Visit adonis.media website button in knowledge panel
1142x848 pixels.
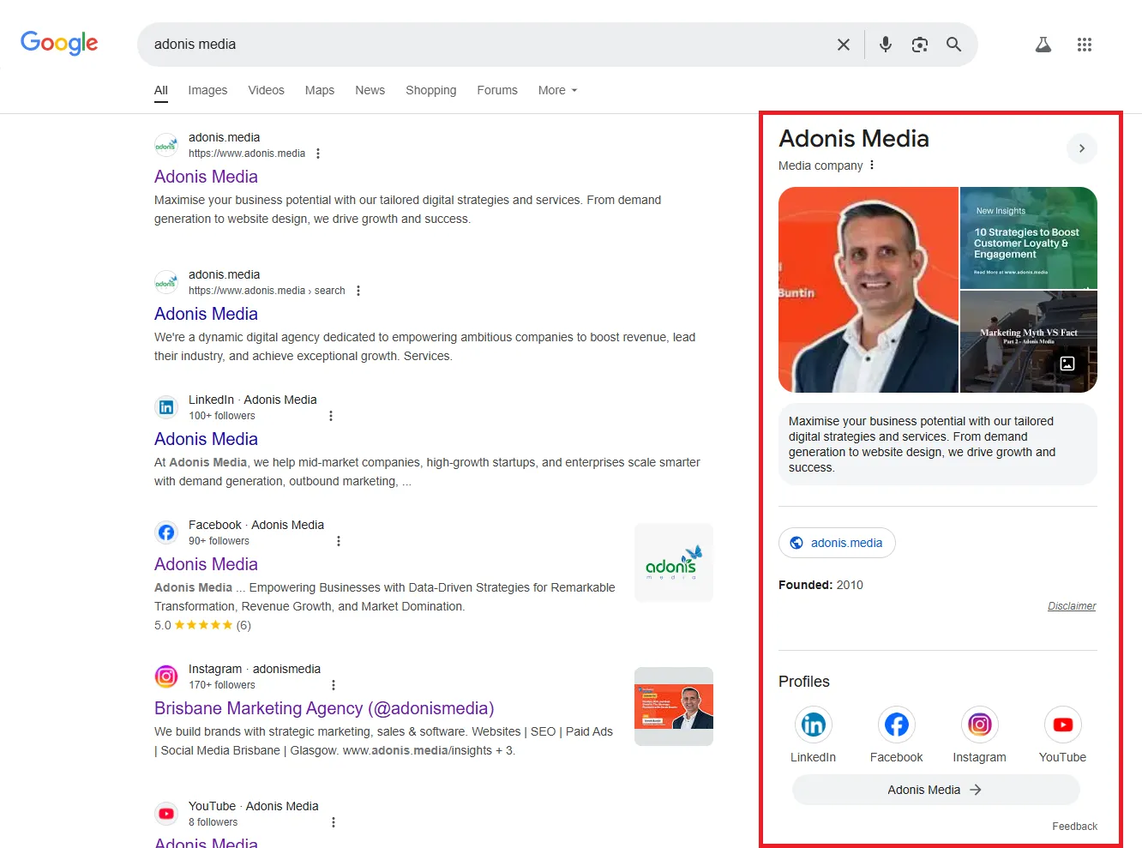tap(837, 543)
